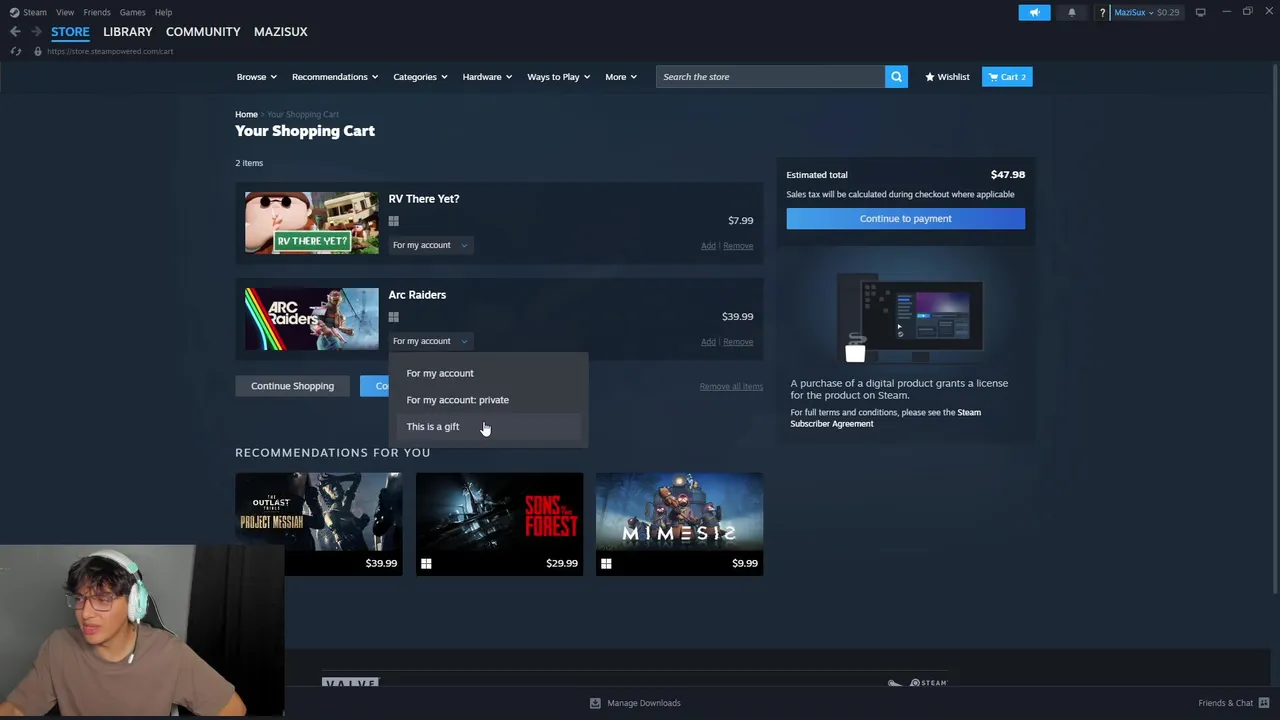This screenshot has width=1280, height=720.
Task: Open the Wishlist
Action: (x=947, y=77)
